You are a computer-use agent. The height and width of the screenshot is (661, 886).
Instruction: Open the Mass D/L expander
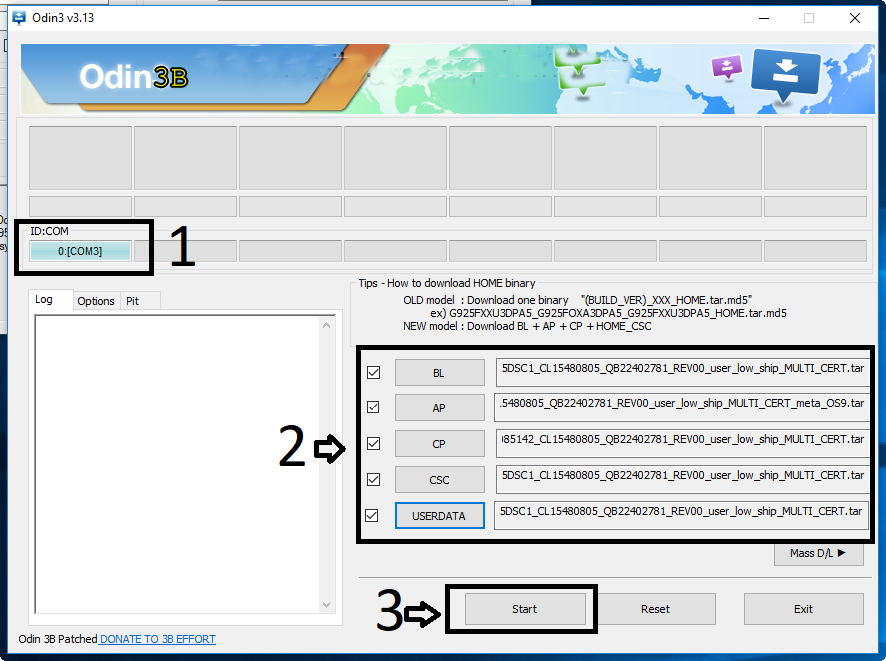click(819, 554)
